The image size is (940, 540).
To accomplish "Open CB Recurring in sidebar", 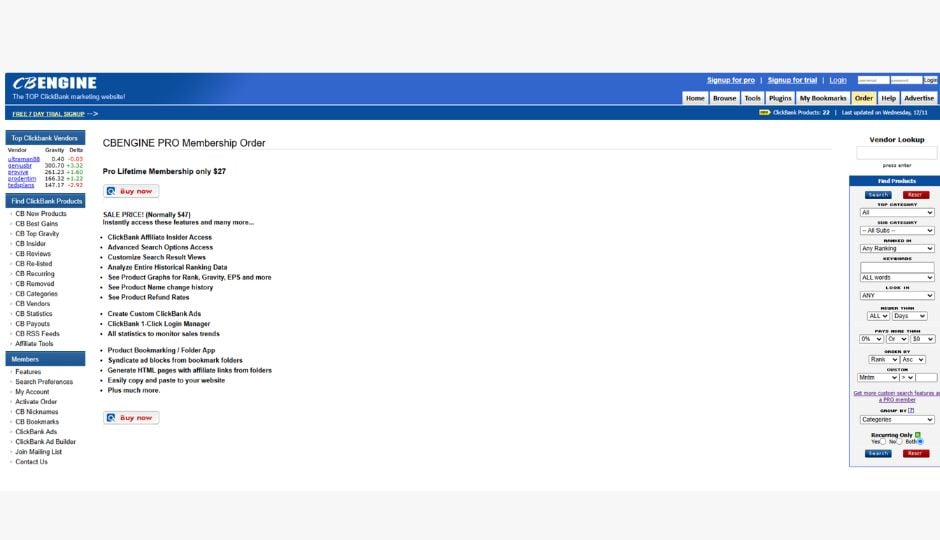I will coord(35,274).
